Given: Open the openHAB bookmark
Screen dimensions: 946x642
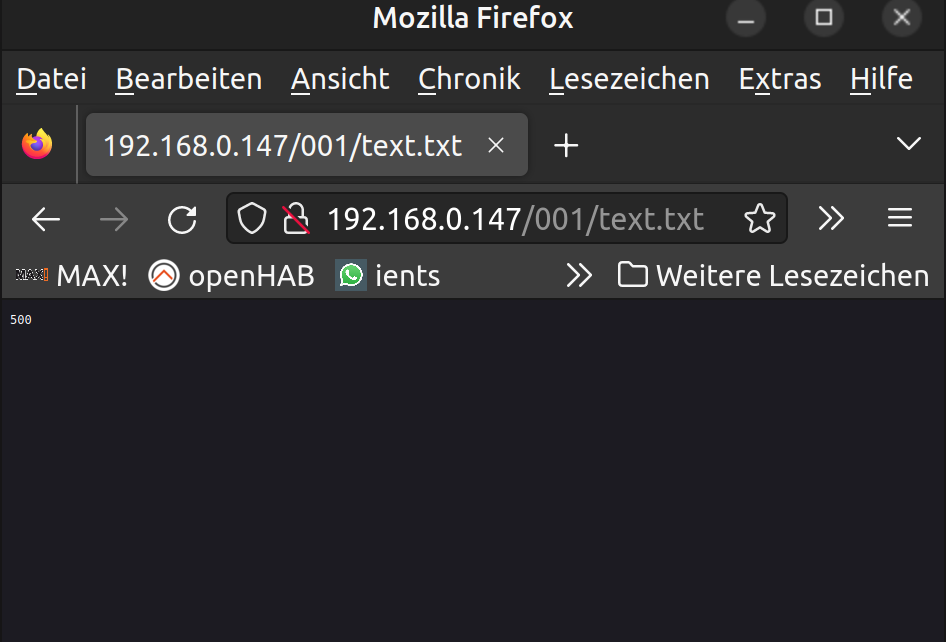Looking at the screenshot, I should 231,275.
